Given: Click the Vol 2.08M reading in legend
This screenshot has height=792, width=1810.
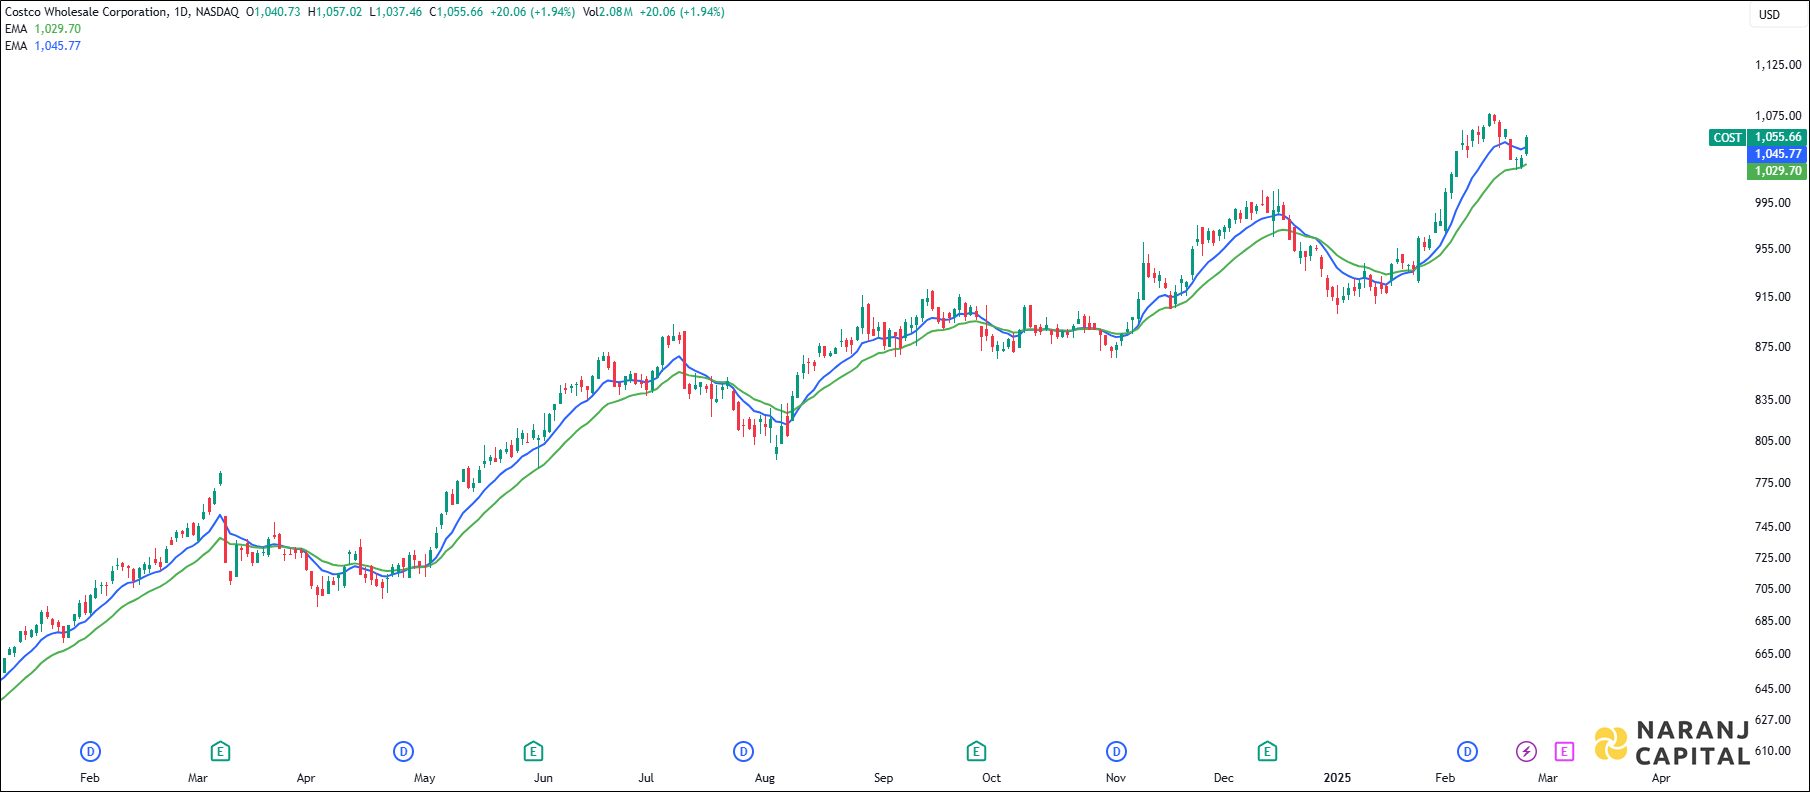Looking at the screenshot, I should 608,12.
